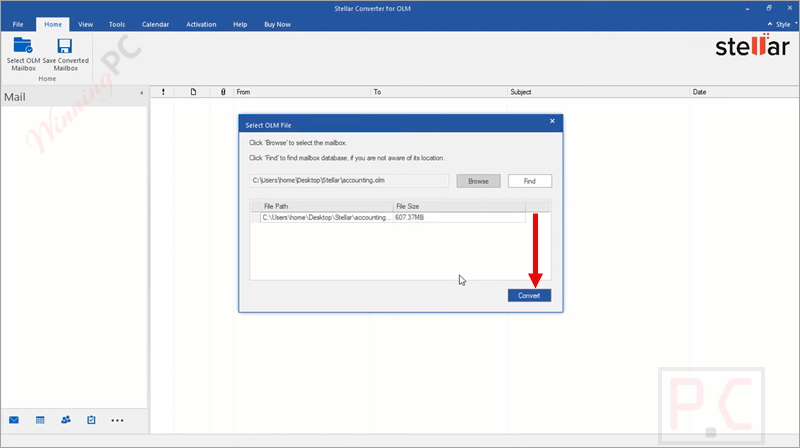Open the File menu
Image resolution: width=800 pixels, height=448 pixels.
(18, 24)
